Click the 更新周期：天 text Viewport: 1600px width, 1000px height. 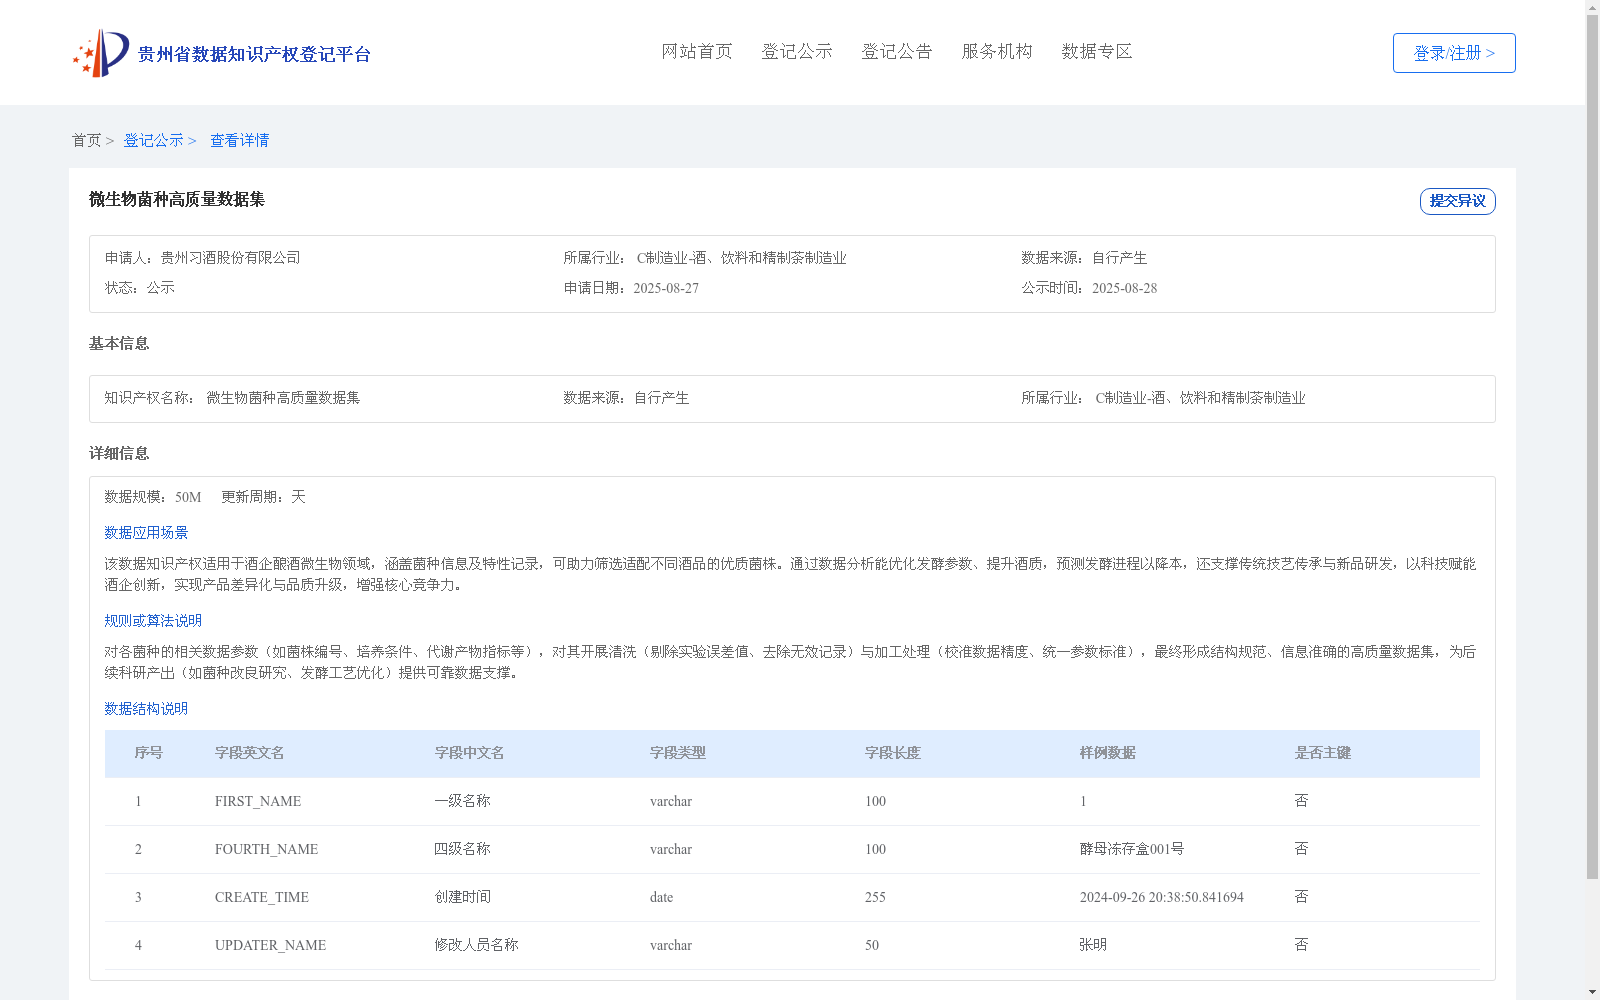(263, 496)
